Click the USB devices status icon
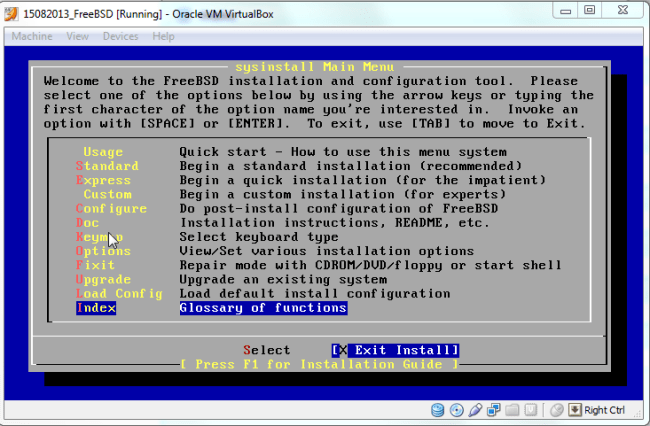The image size is (650, 426). pyautogui.click(x=476, y=410)
